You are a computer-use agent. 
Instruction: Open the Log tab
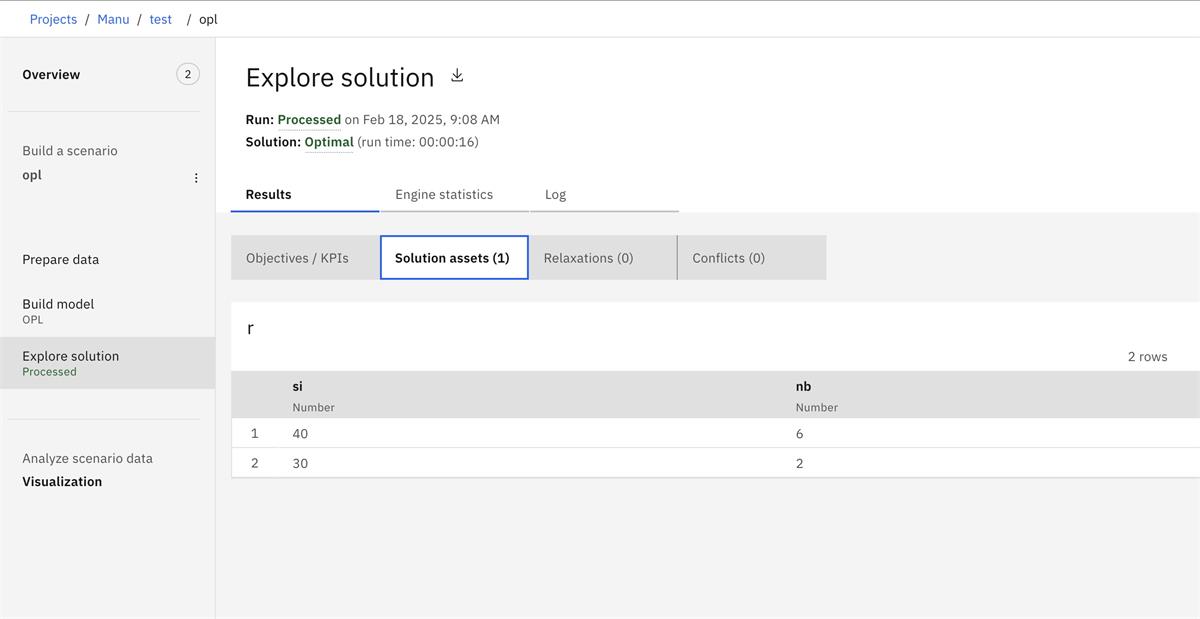(x=555, y=194)
